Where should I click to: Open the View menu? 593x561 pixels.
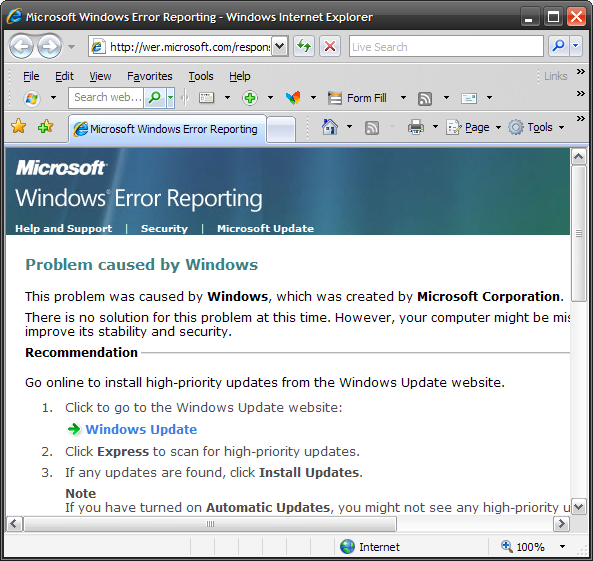coord(100,76)
